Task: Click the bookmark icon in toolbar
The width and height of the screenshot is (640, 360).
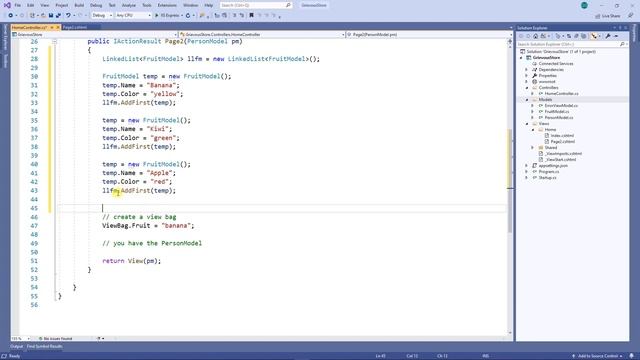Action: (x=251, y=16)
